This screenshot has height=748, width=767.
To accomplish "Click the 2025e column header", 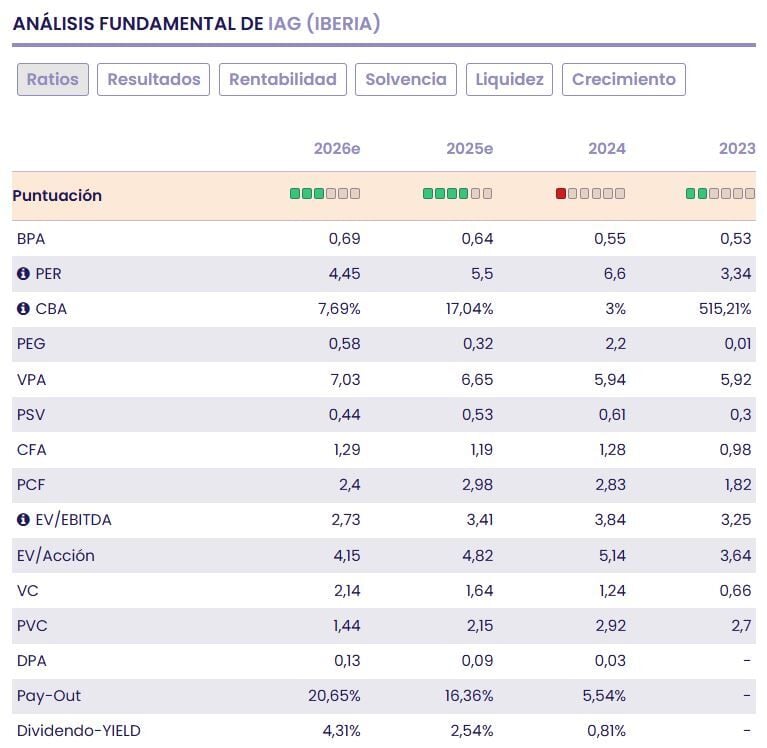I will (469, 149).
